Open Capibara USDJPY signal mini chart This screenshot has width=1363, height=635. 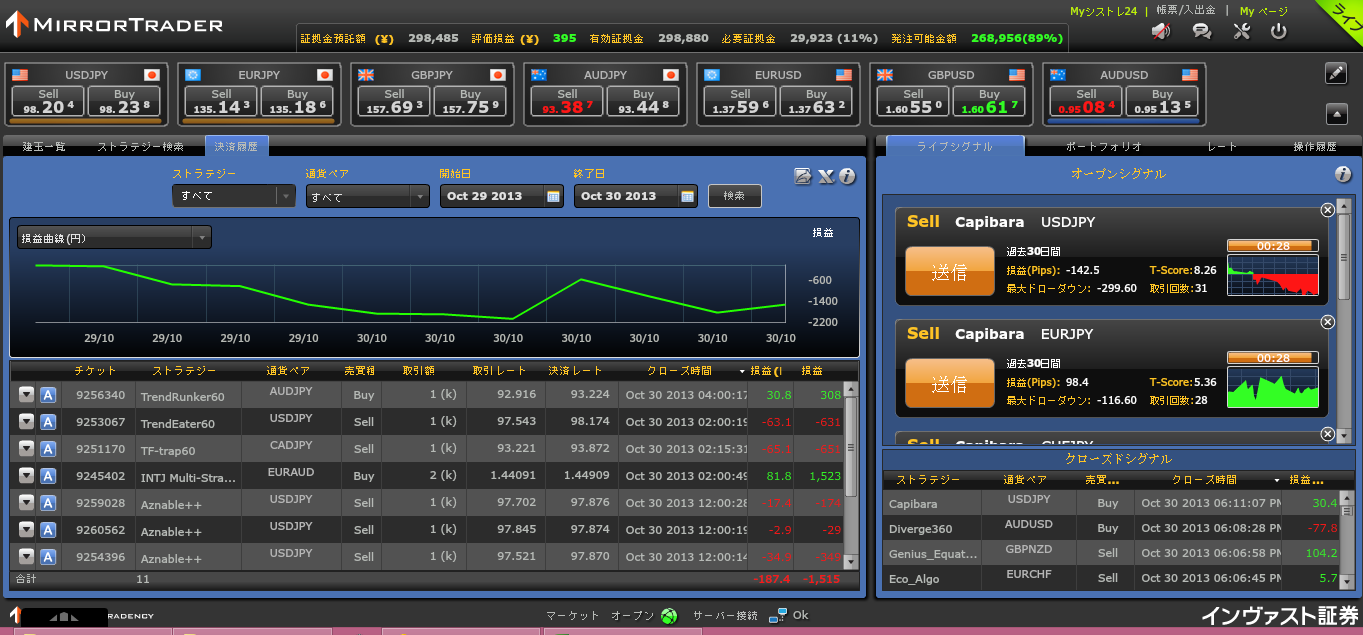click(1272, 274)
